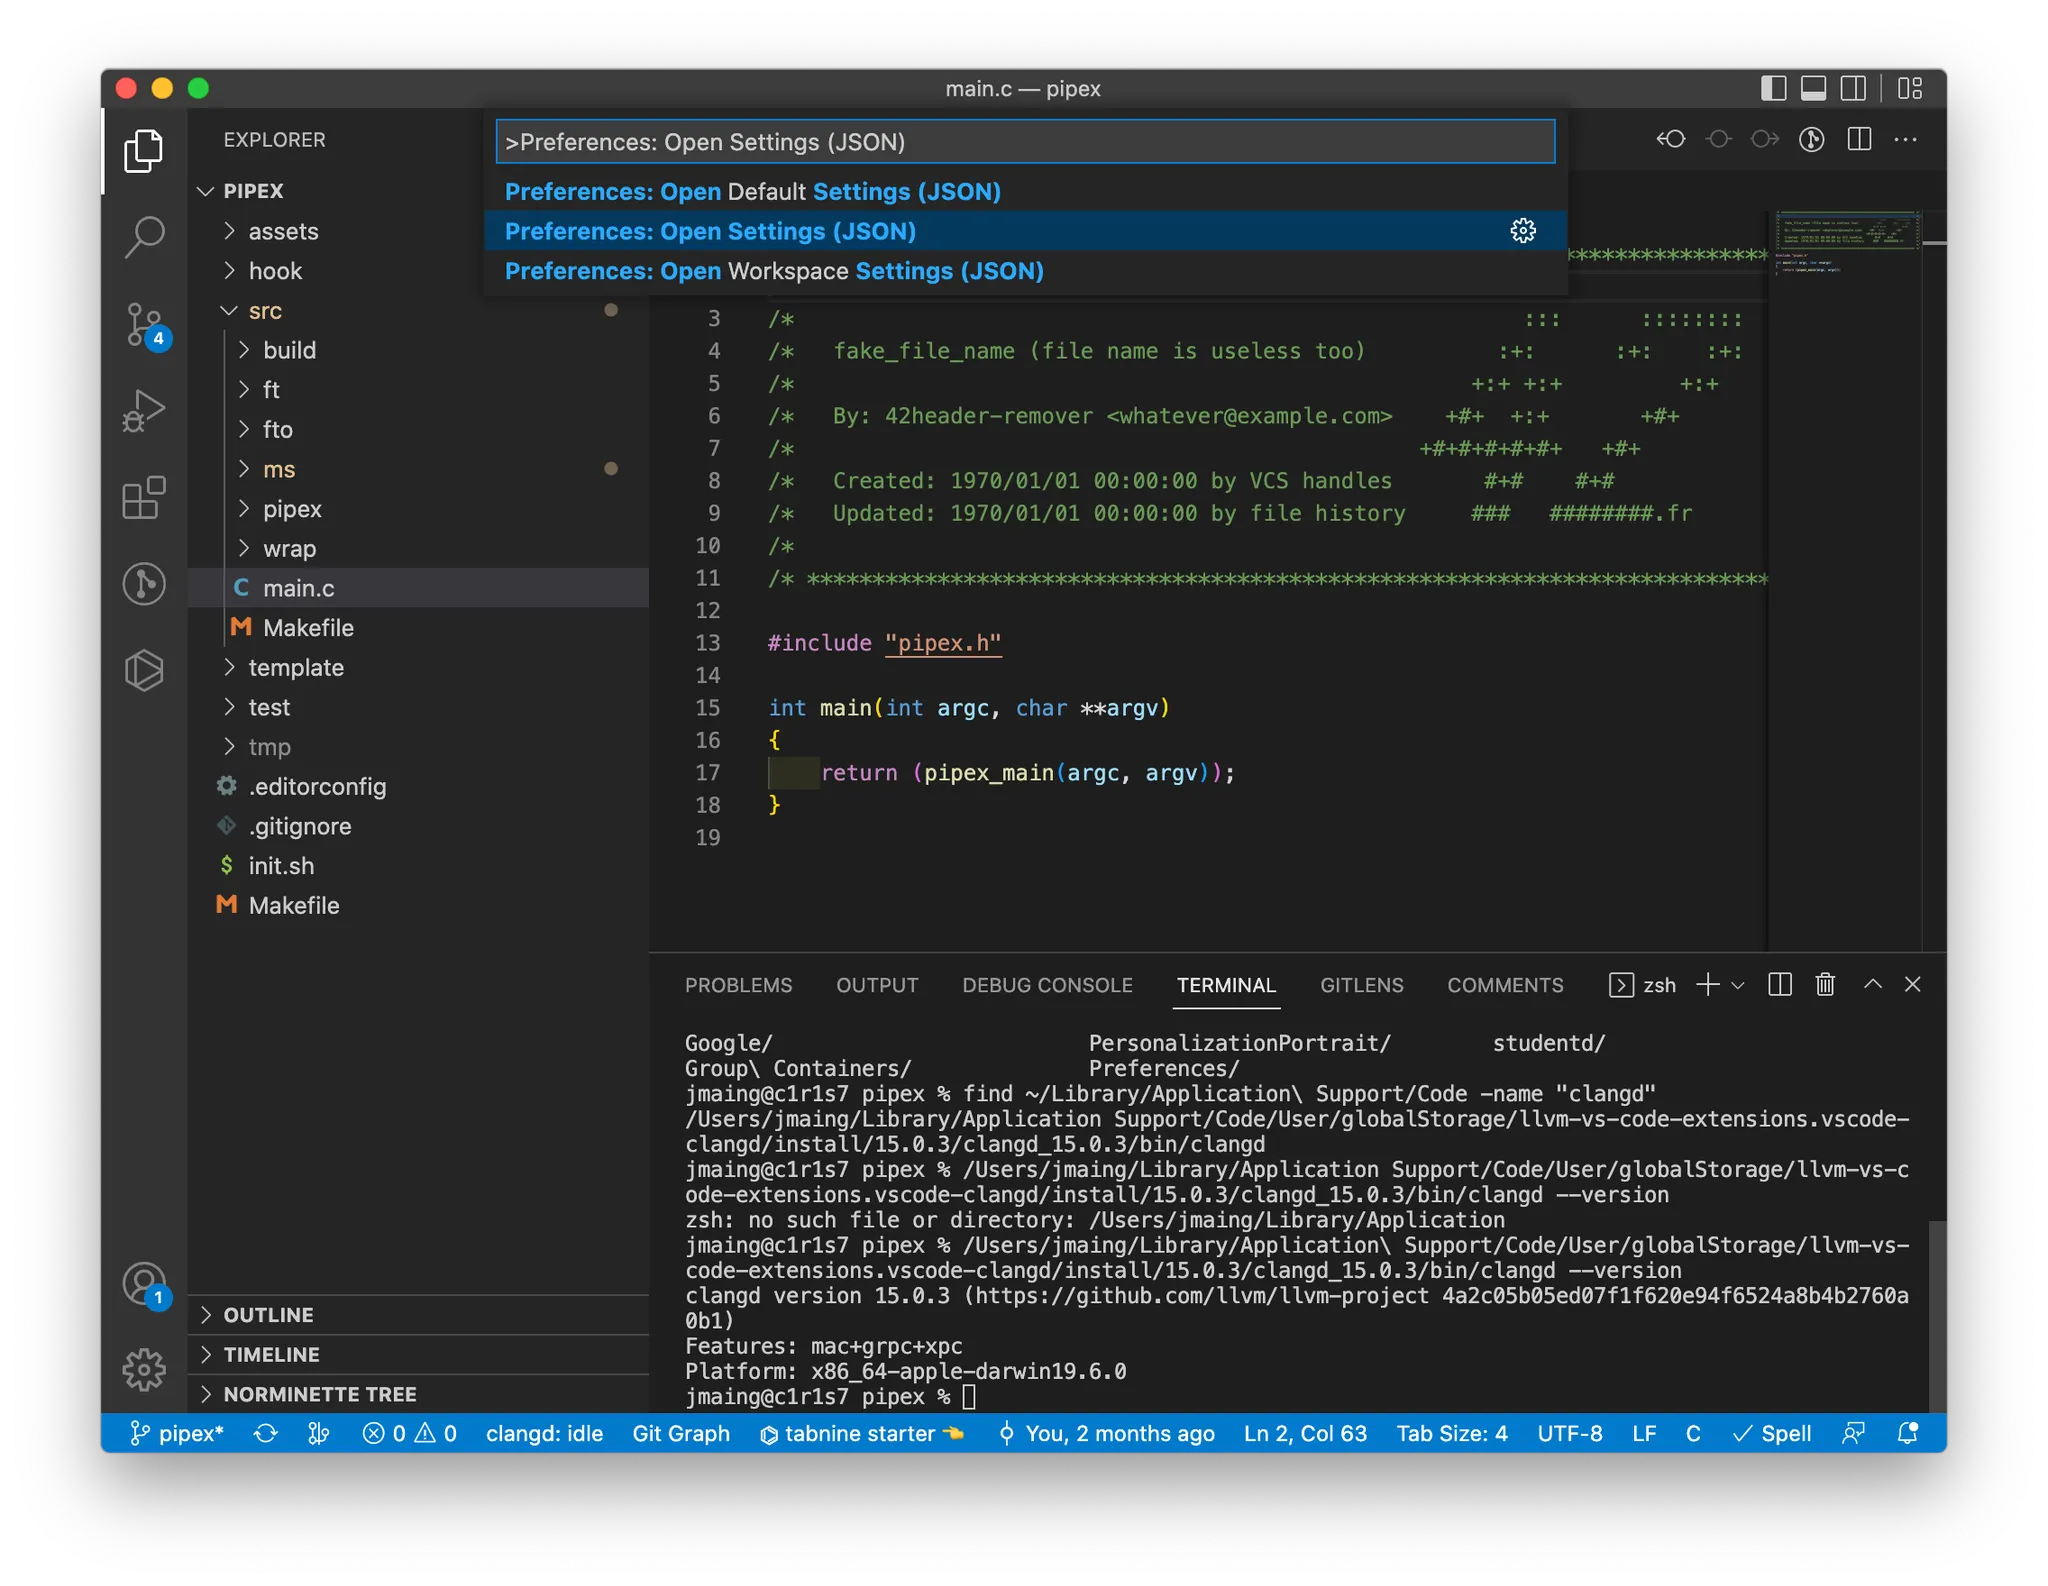Open the Search view in activity bar
Image resolution: width=2048 pixels, height=1586 pixels.
144,237
